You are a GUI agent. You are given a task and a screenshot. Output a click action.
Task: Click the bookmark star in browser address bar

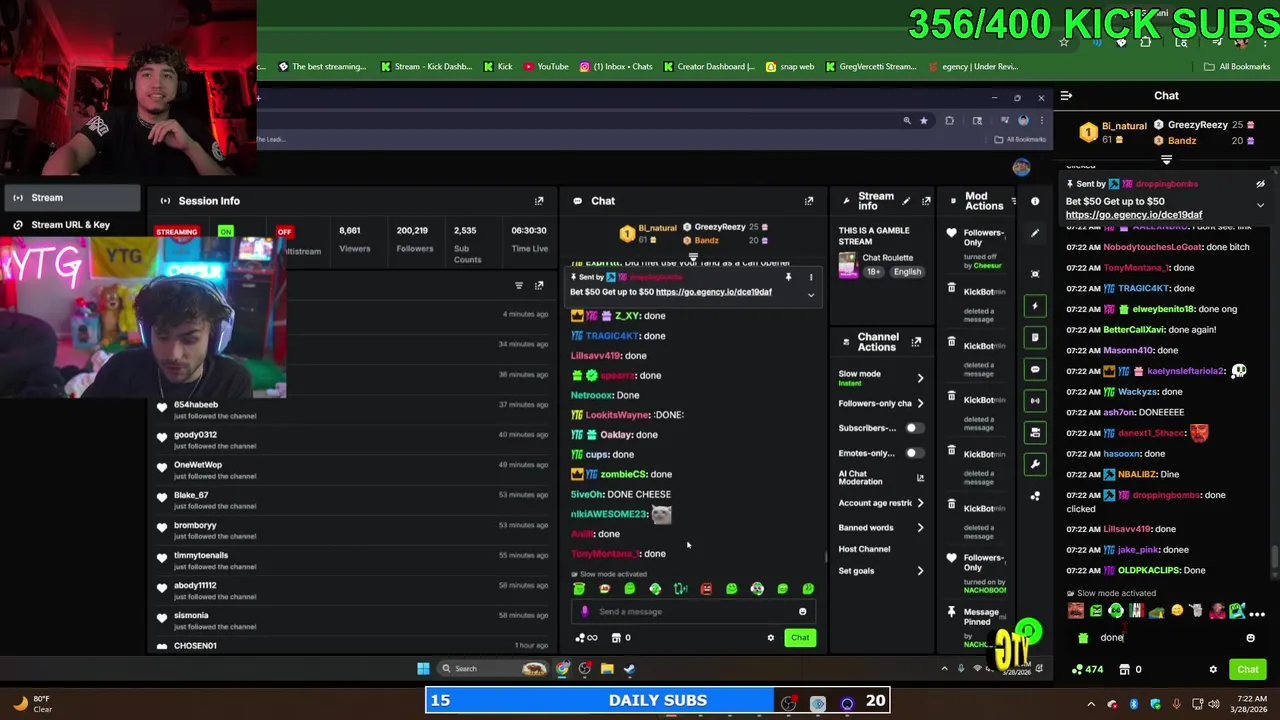[x=923, y=121]
